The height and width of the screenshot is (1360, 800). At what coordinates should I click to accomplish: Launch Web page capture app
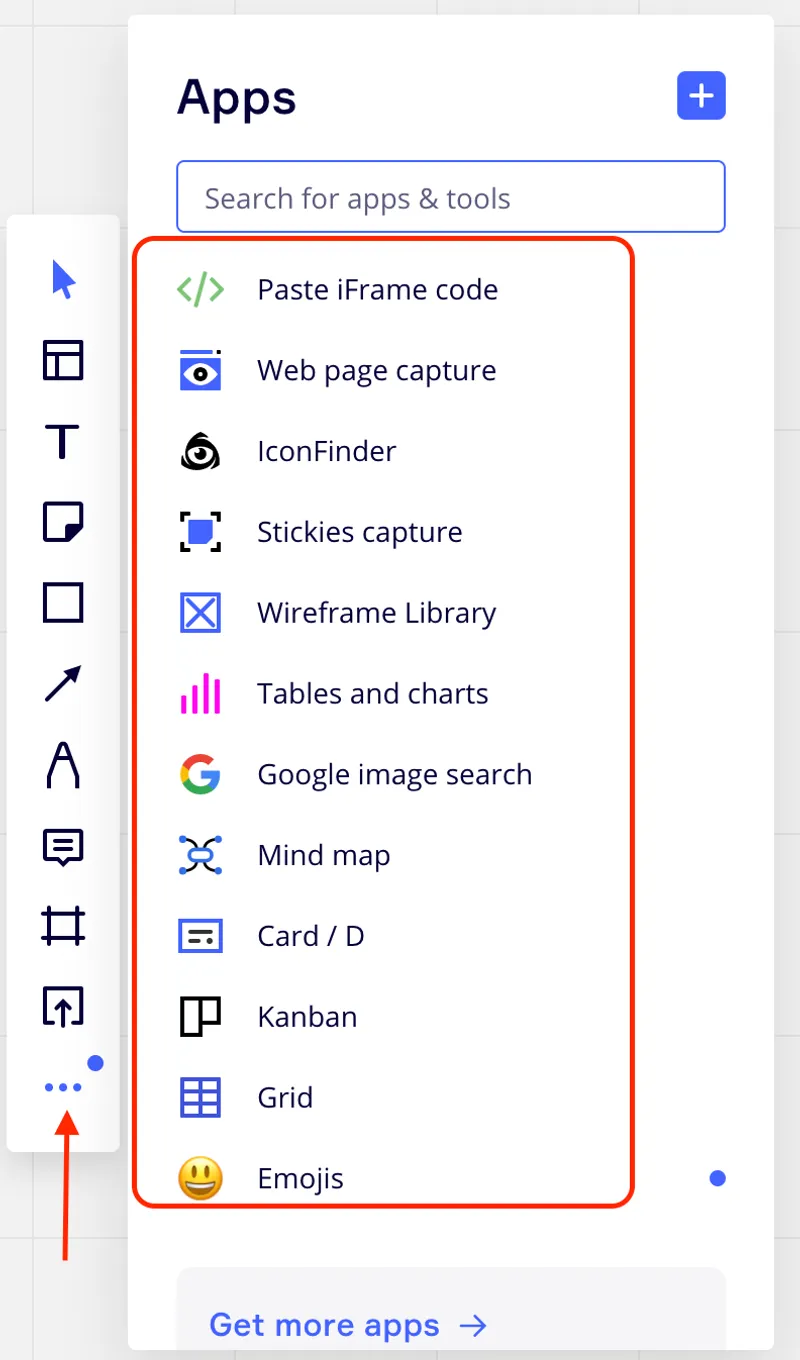click(376, 371)
